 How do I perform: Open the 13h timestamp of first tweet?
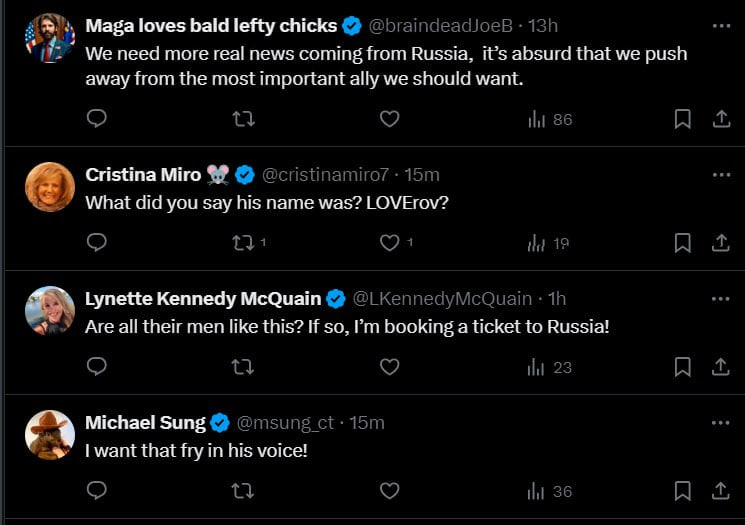543,25
